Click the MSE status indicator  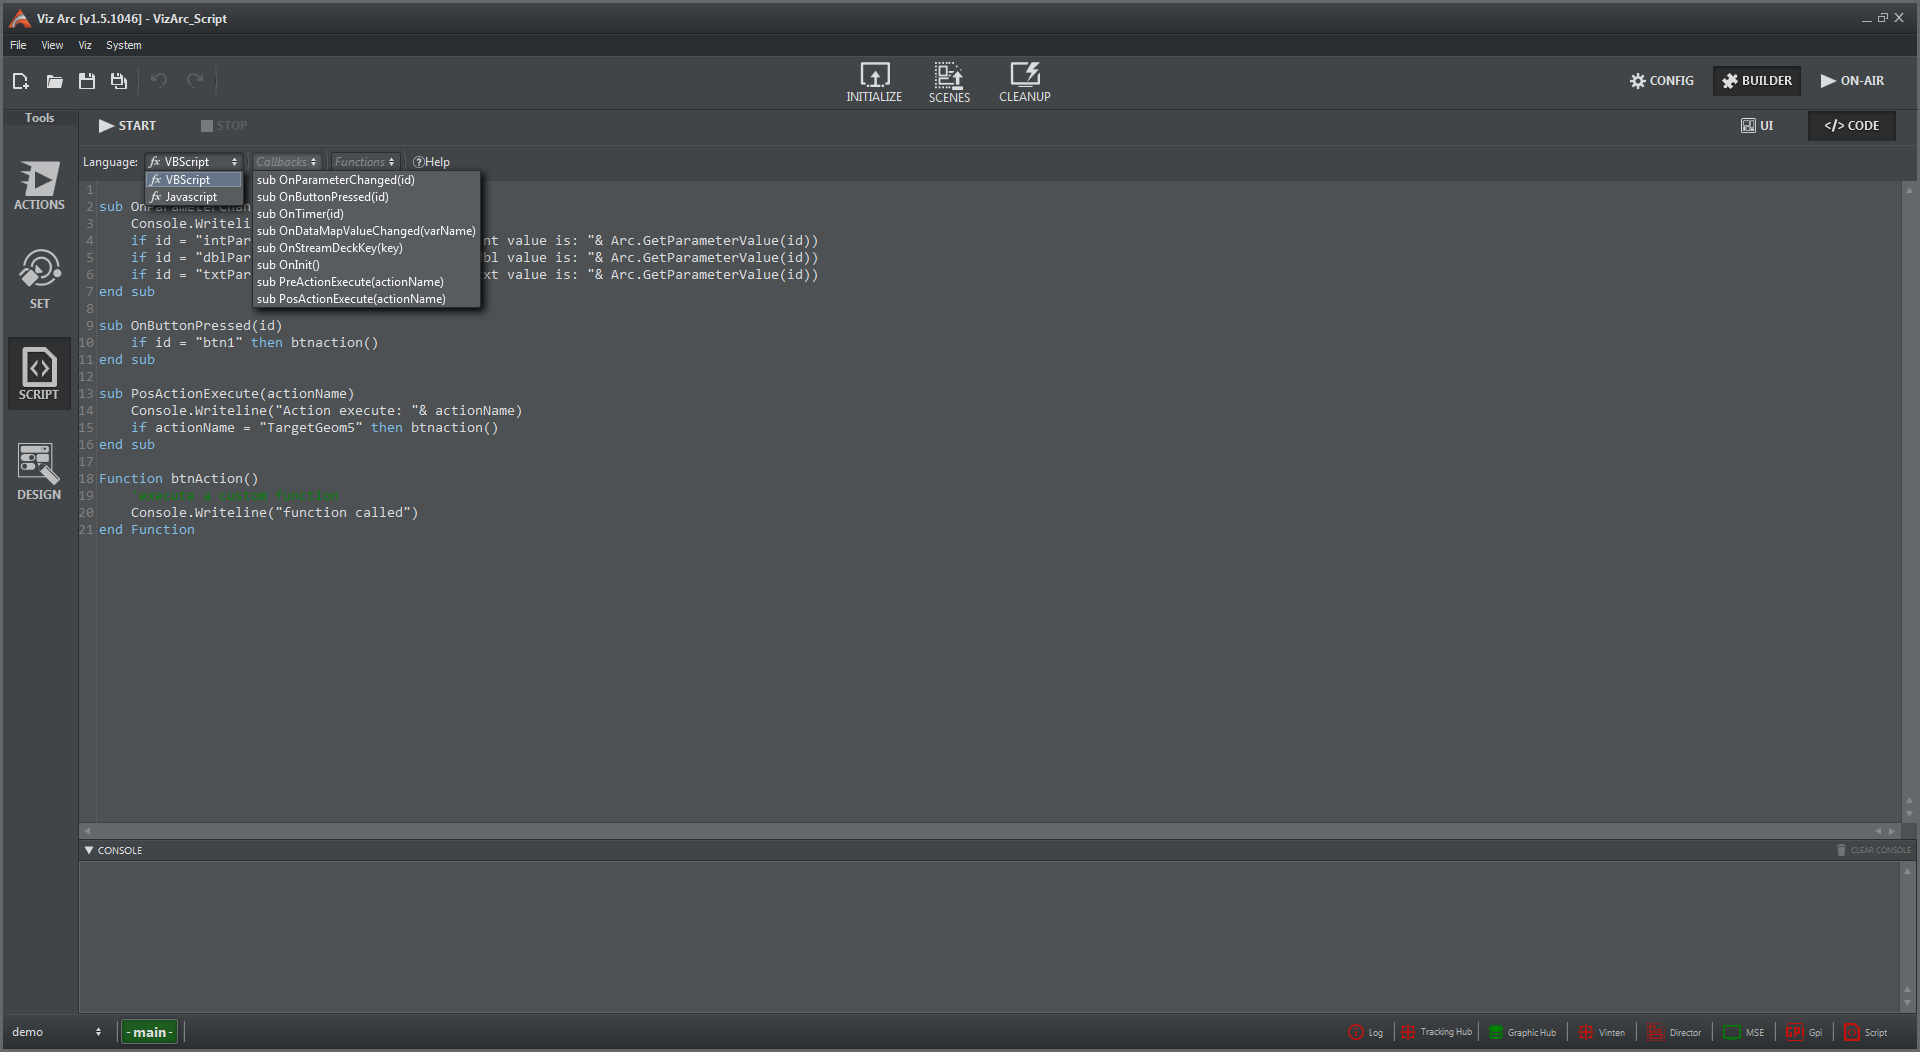pyautogui.click(x=1744, y=1032)
